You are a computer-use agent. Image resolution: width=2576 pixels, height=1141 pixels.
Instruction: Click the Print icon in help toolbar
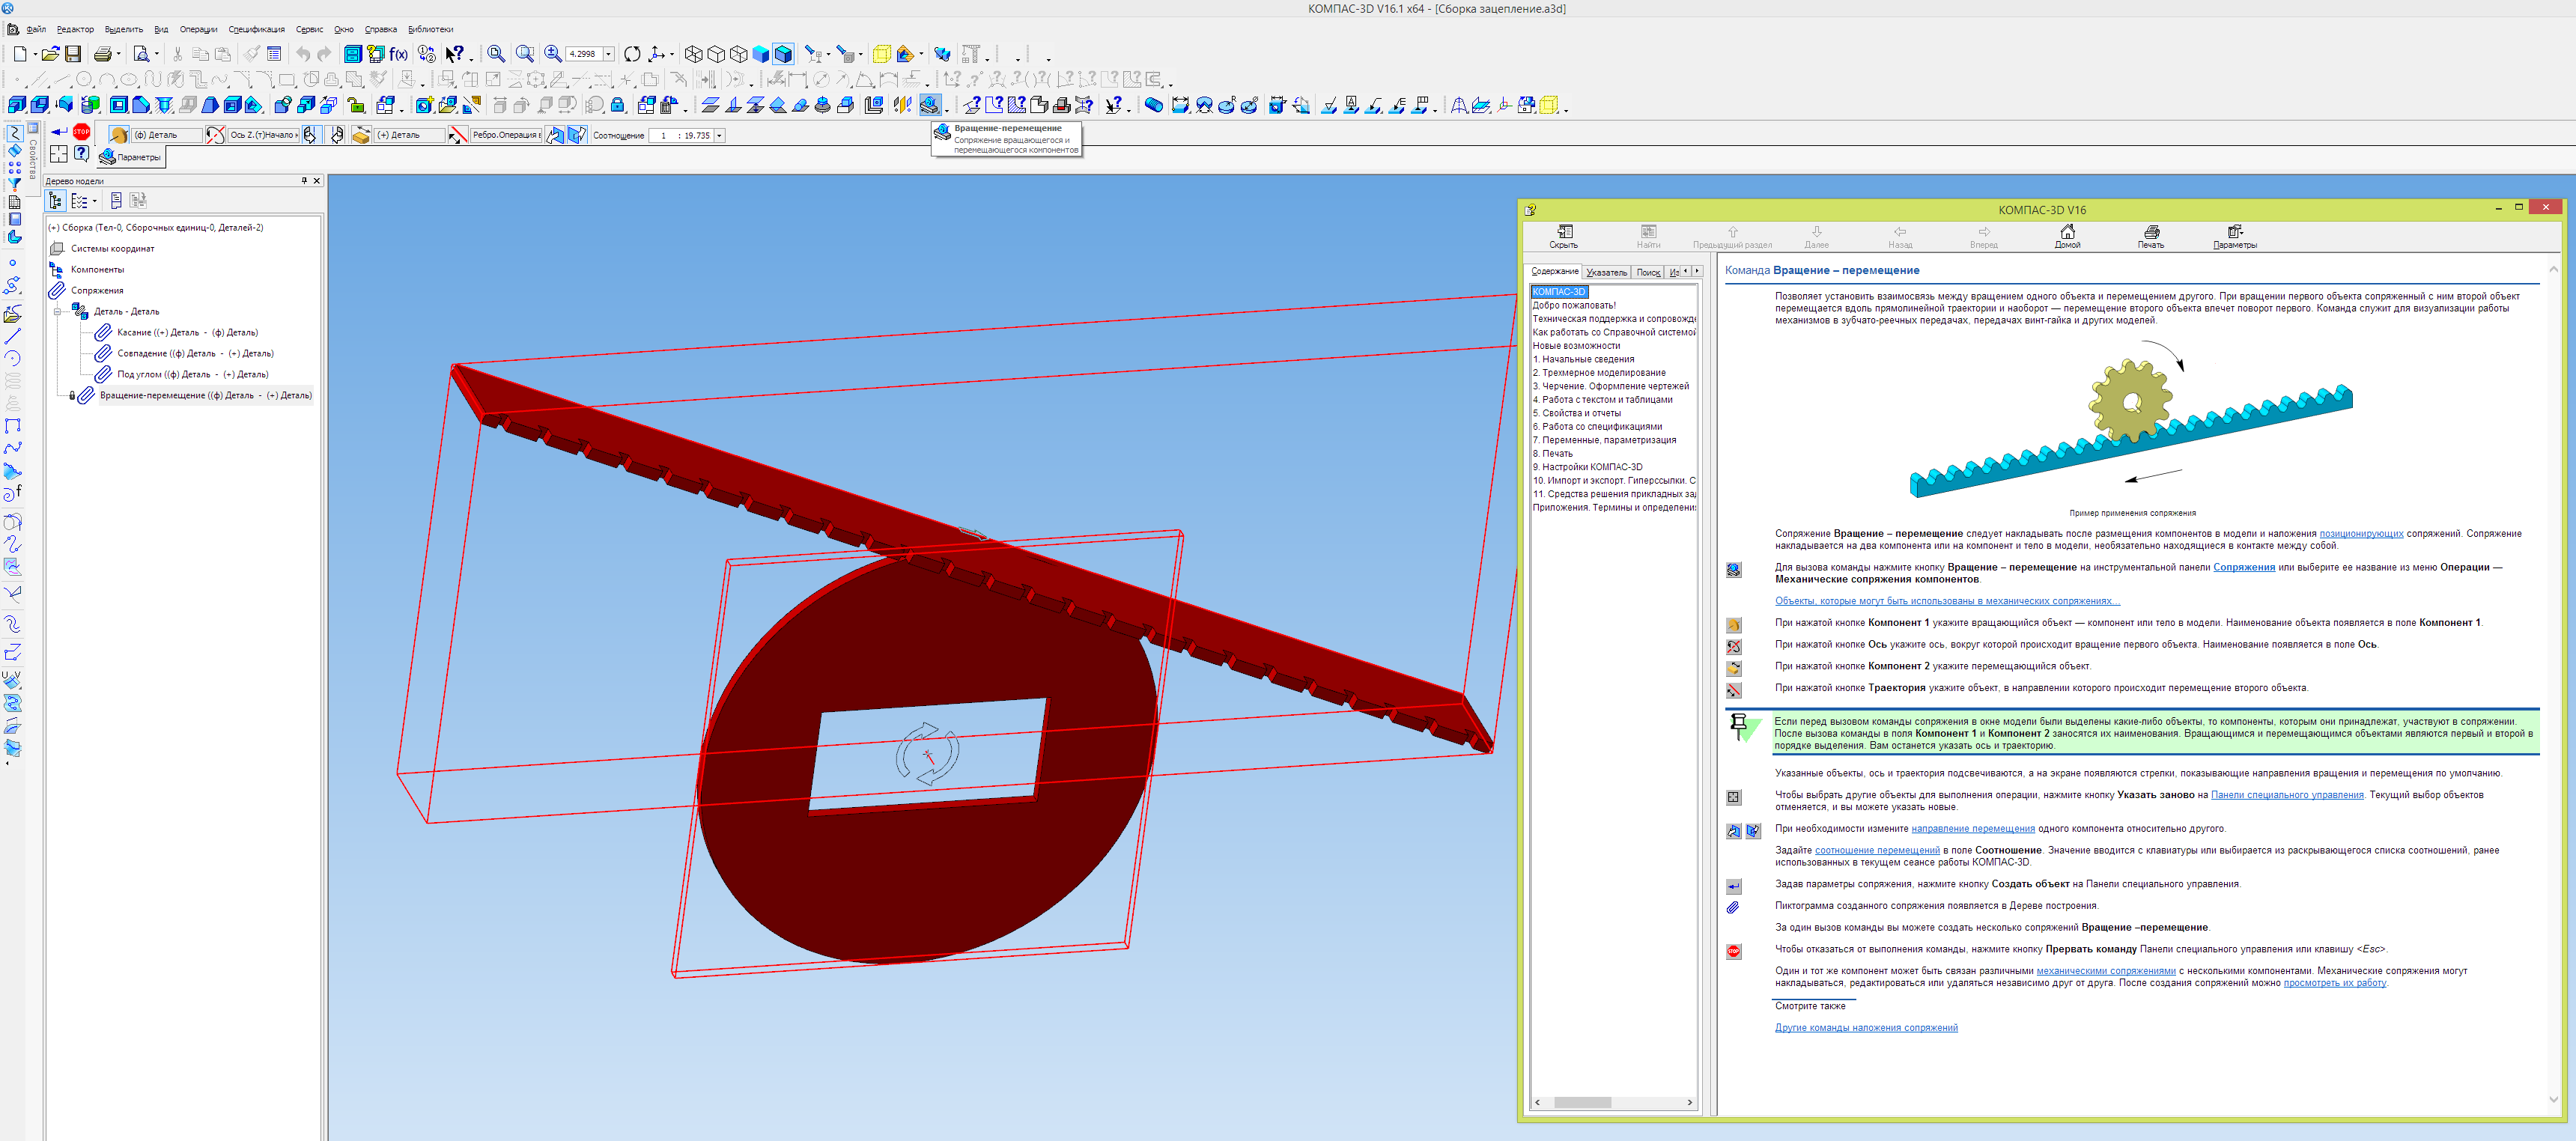coord(2151,232)
